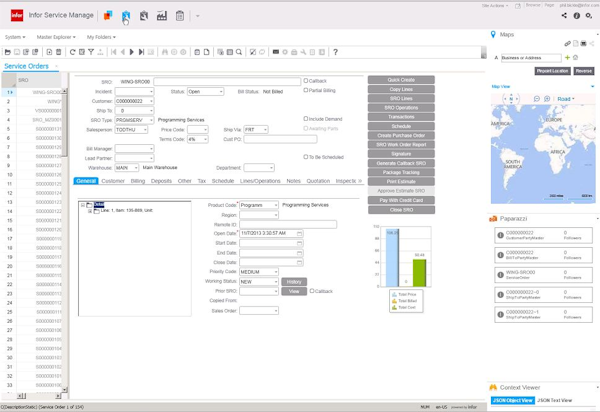Switch to the Customer tab
The image size is (600, 412).
(113, 181)
